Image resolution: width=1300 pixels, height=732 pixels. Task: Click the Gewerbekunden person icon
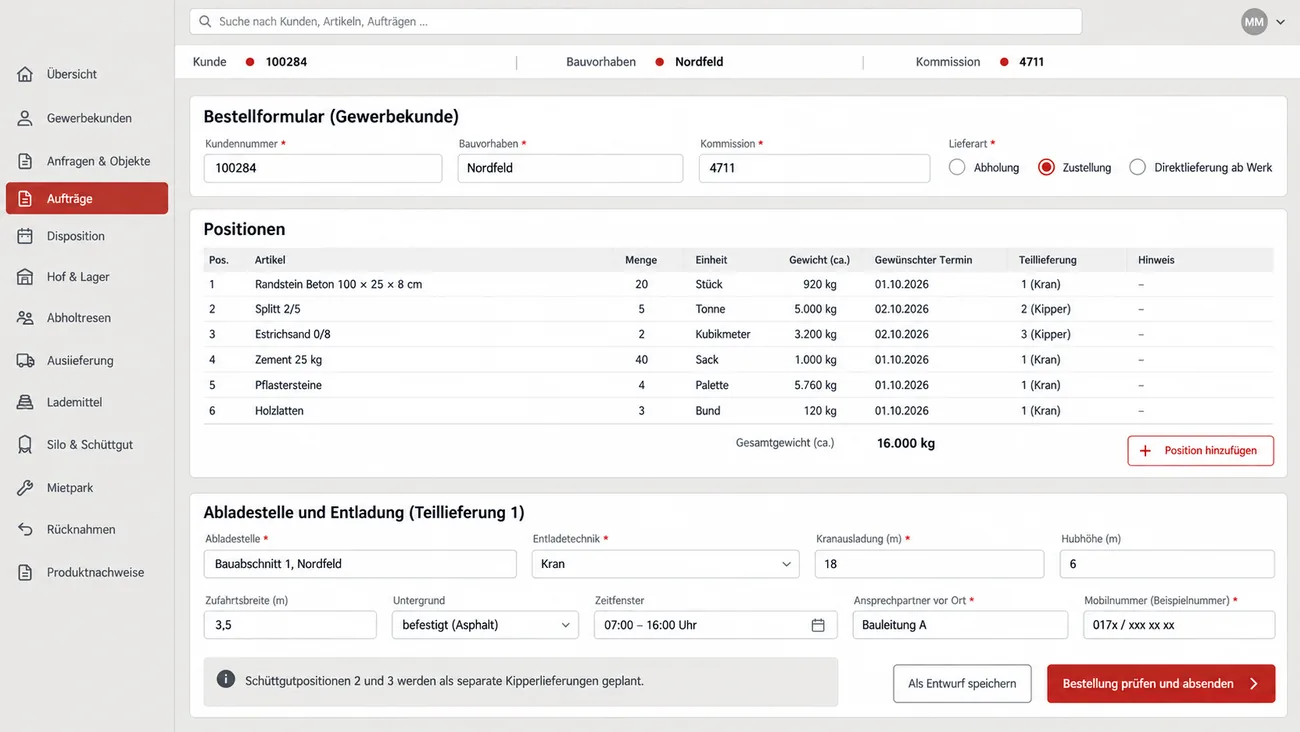coord(25,118)
